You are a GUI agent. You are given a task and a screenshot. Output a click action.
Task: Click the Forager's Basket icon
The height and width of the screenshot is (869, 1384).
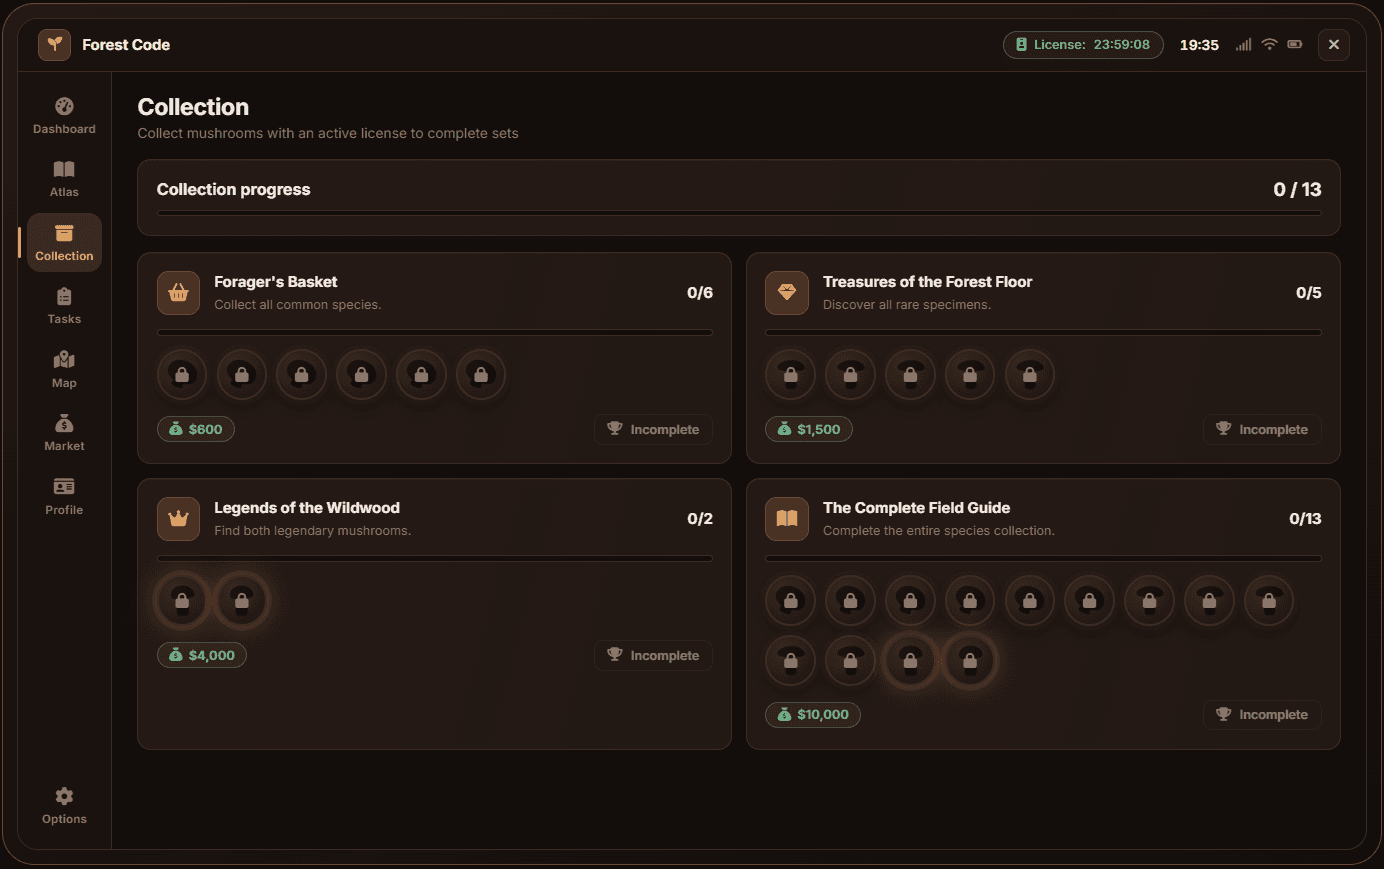[178, 293]
